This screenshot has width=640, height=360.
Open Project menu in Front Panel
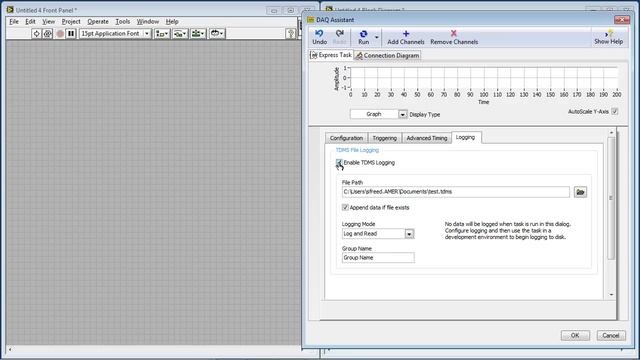pos(71,22)
